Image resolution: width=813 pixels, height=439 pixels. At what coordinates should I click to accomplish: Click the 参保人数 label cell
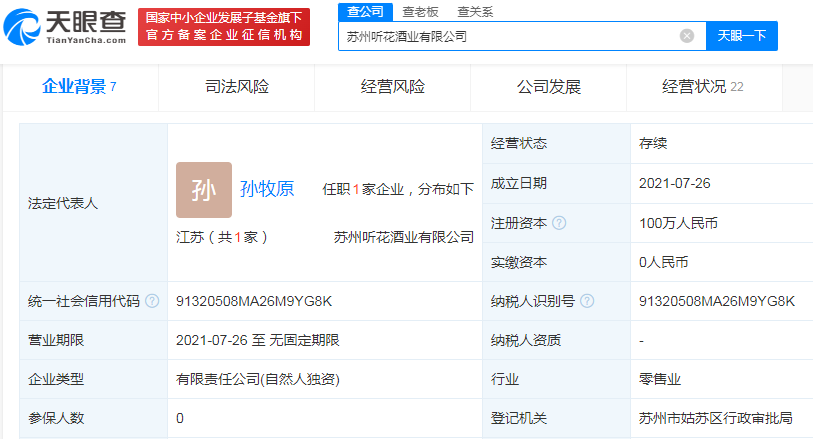[93, 418]
